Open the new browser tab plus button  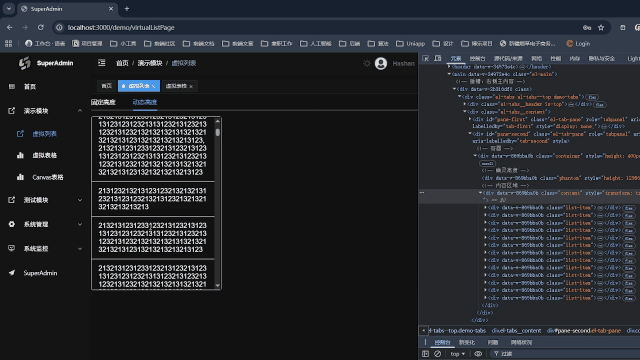tap(127, 9)
